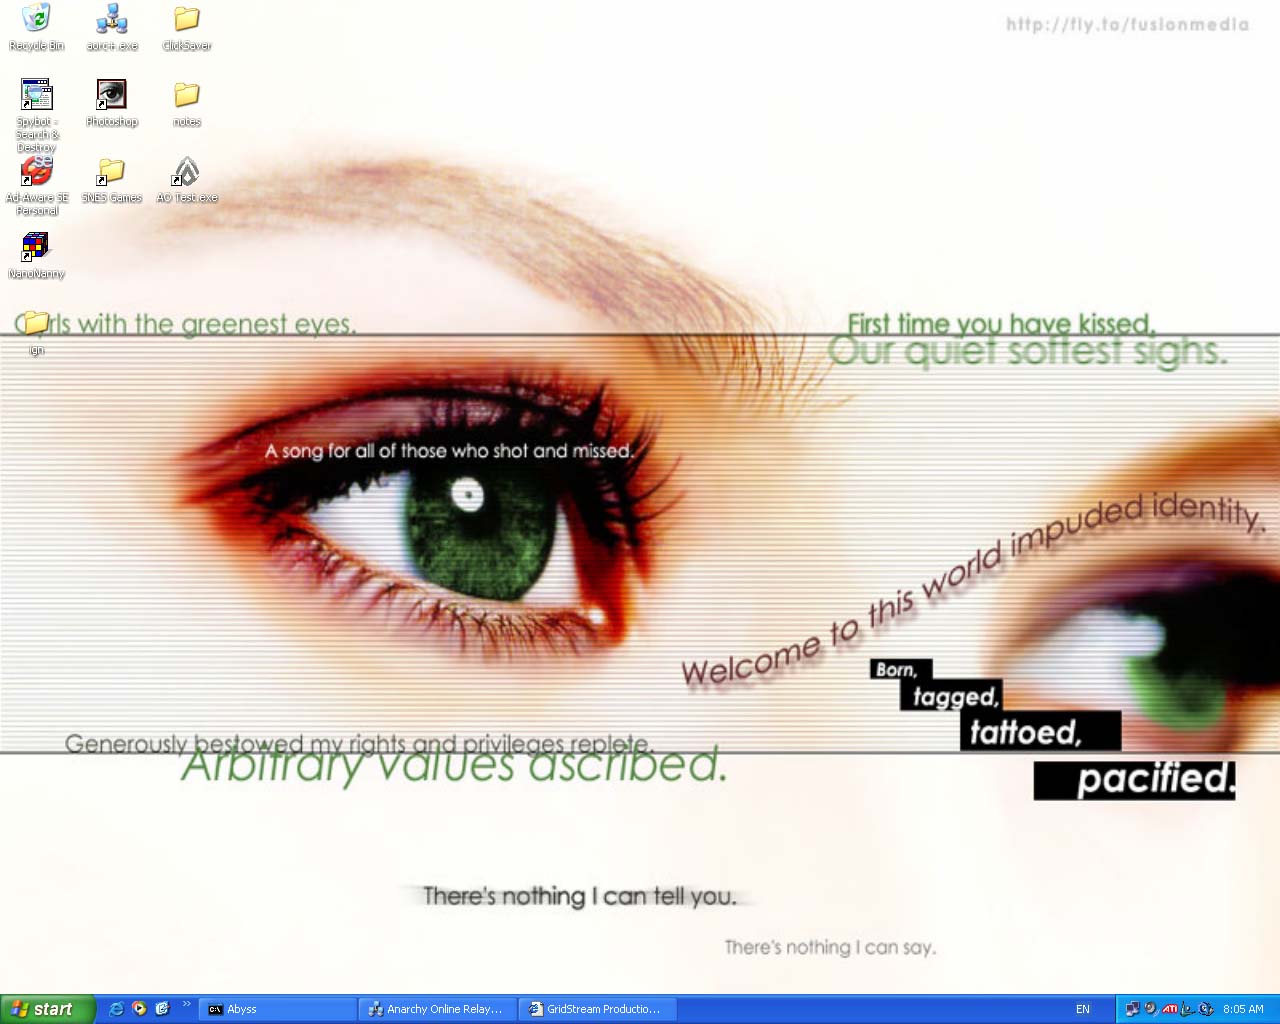Open the Start menu
Image resolution: width=1280 pixels, height=1024 pixels.
click(47, 1009)
